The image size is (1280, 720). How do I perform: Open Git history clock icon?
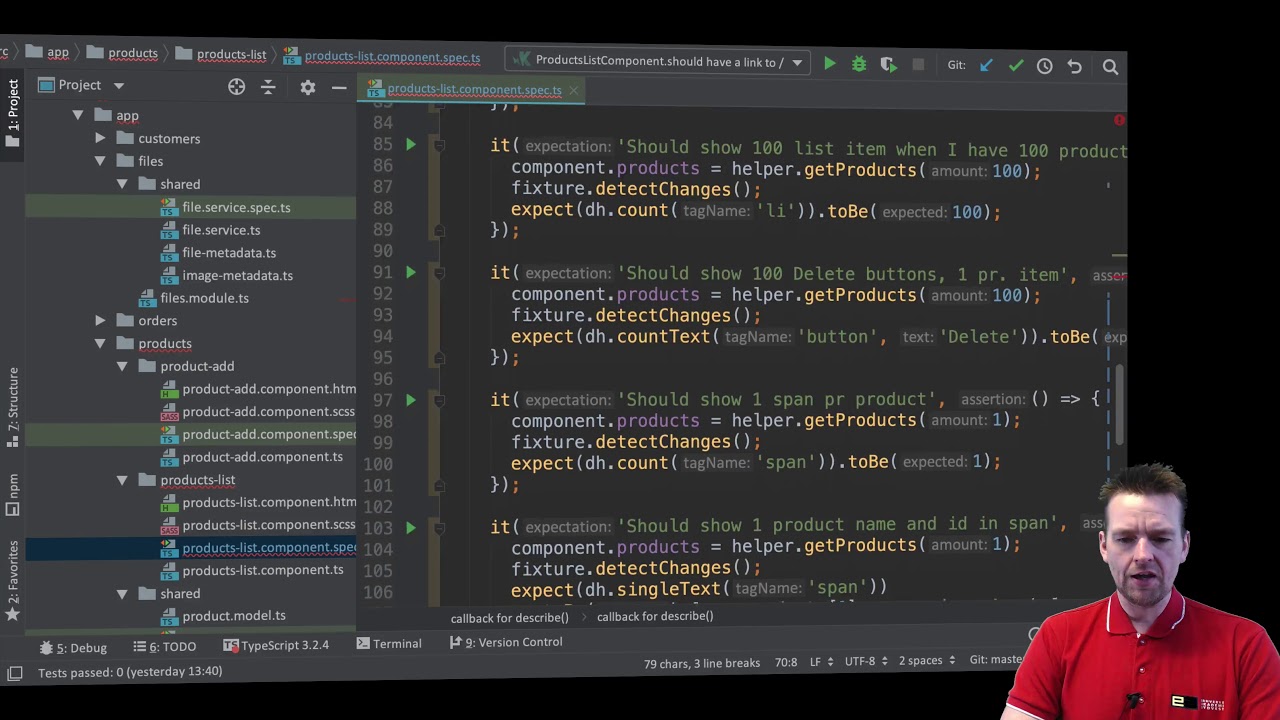(1044, 66)
